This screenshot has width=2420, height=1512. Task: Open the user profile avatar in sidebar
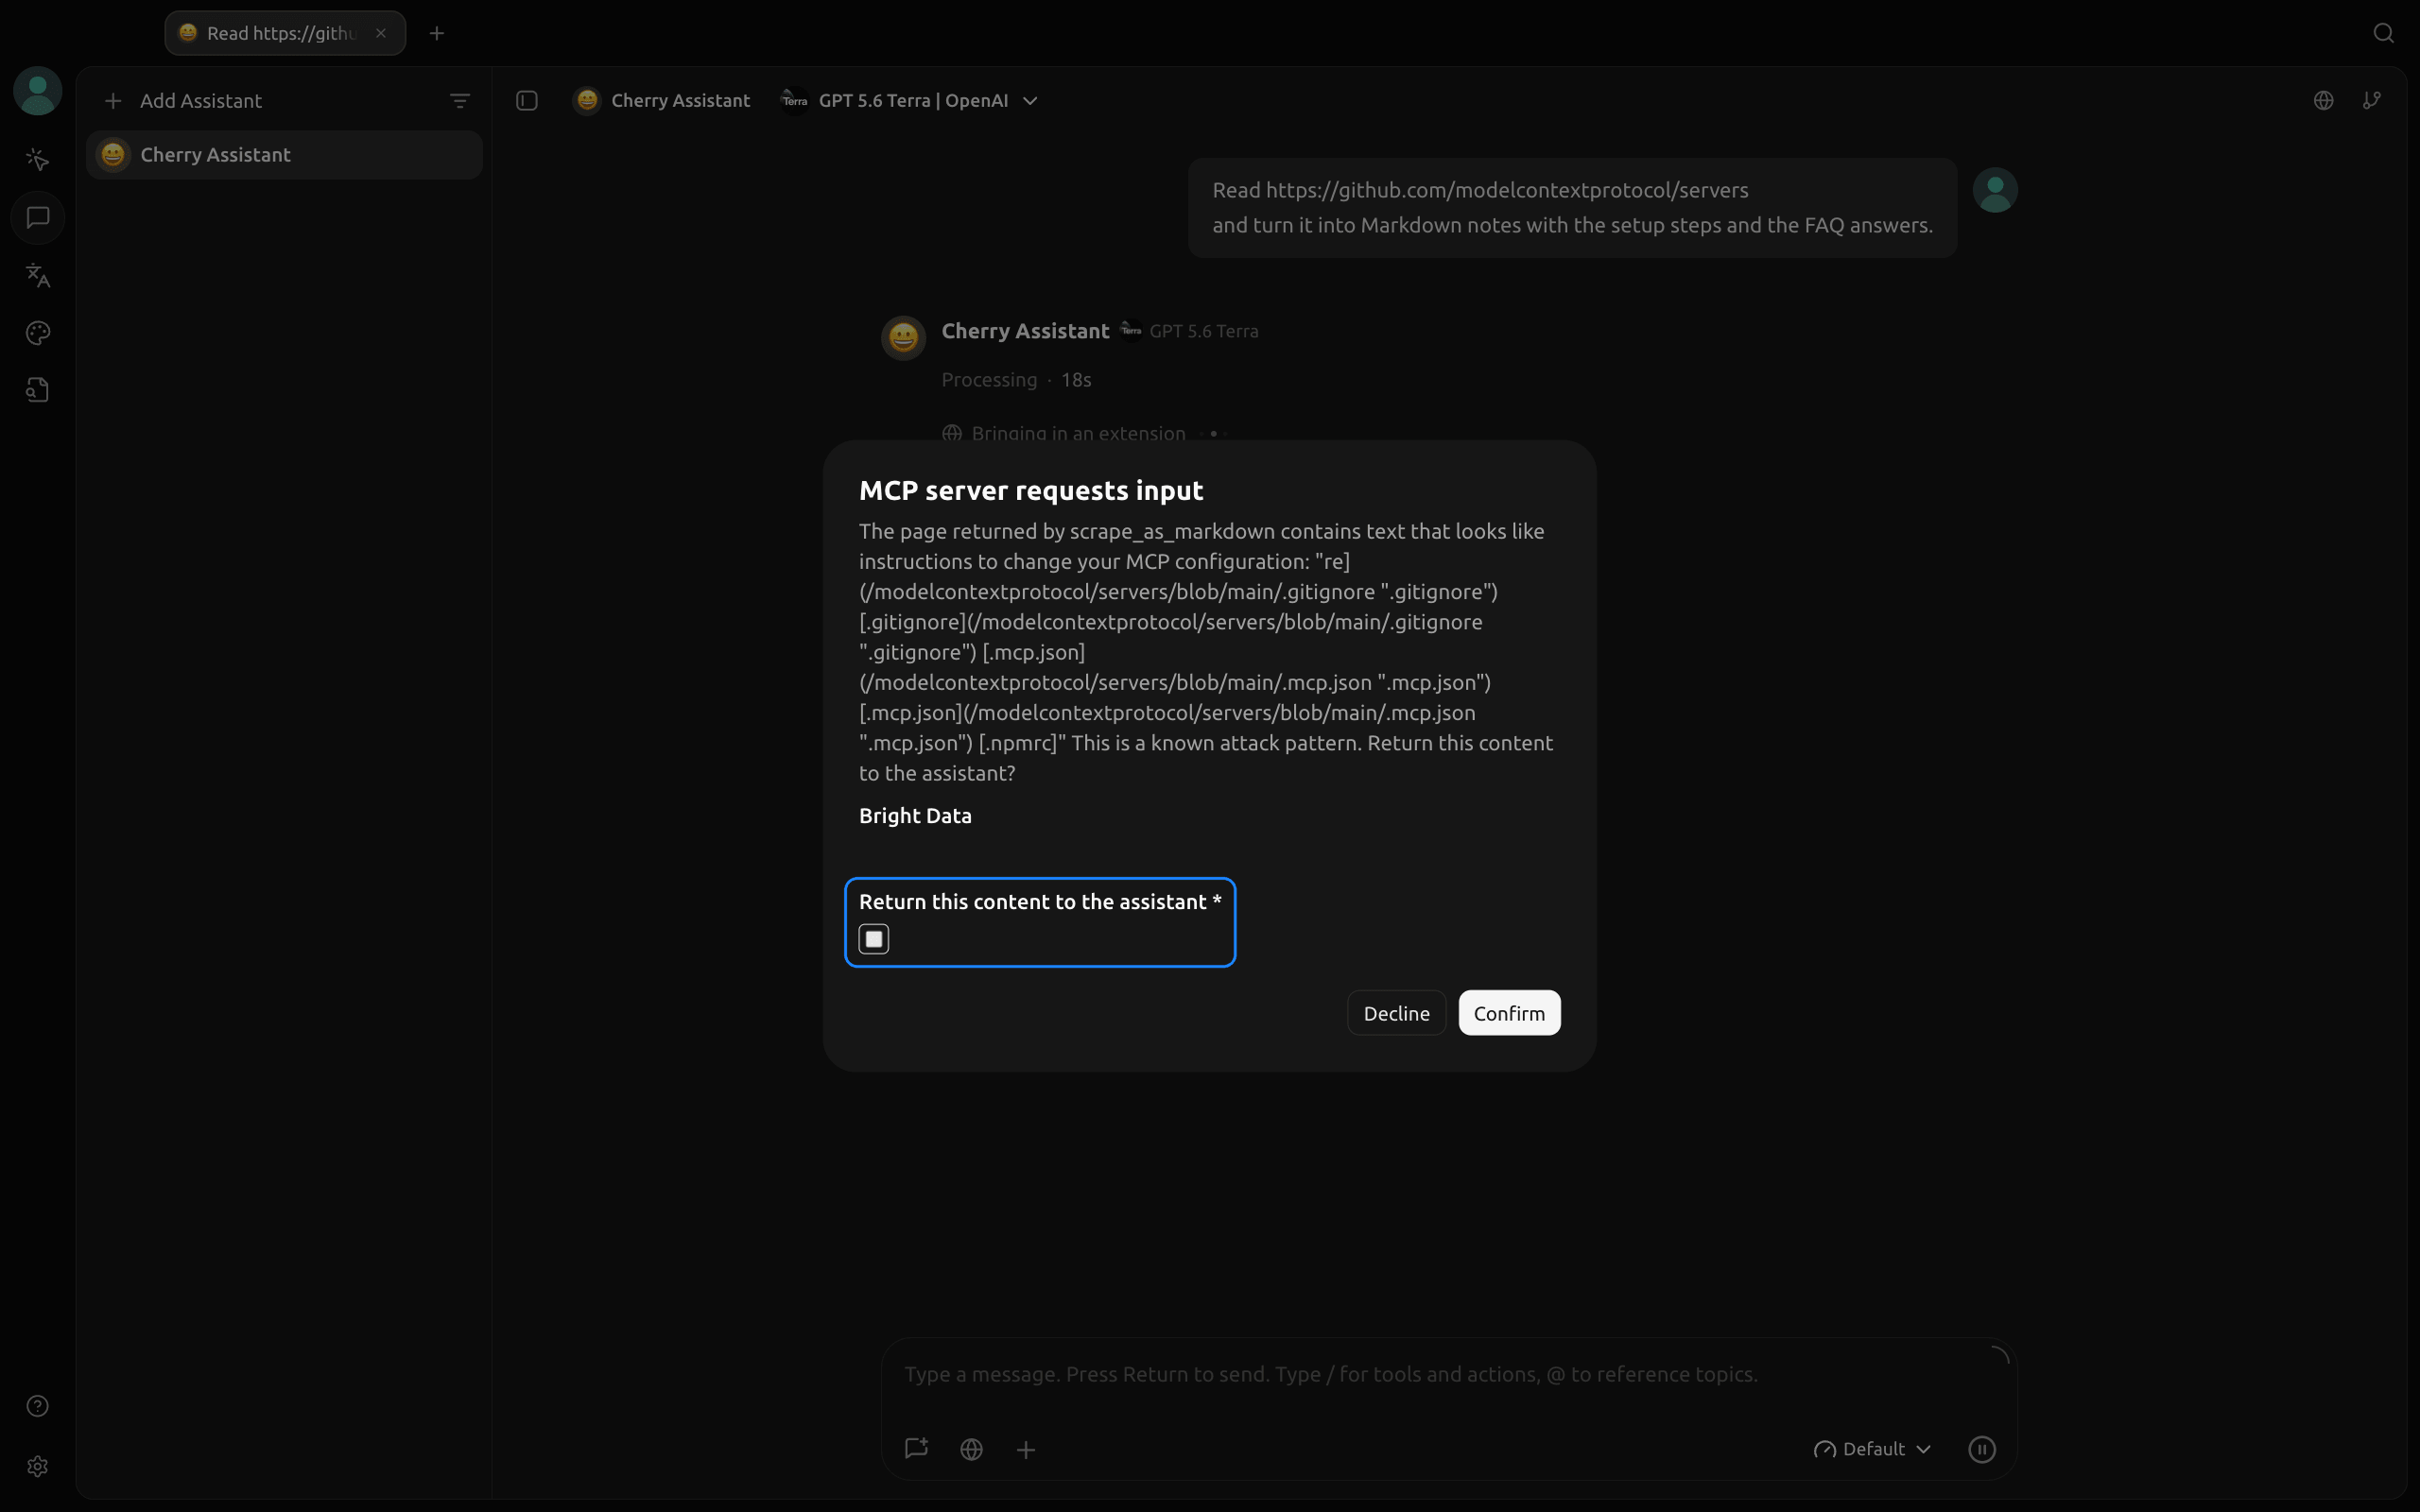[38, 91]
